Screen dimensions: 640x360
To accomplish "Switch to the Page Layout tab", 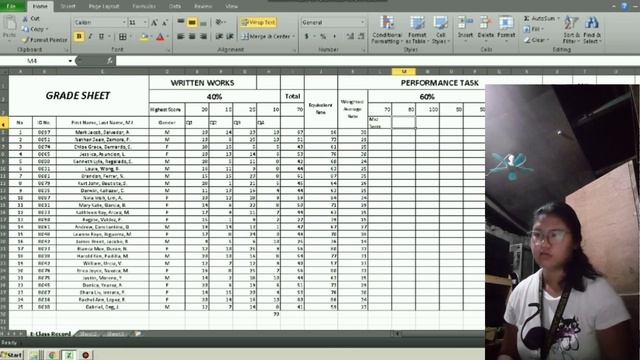I will click(104, 6).
